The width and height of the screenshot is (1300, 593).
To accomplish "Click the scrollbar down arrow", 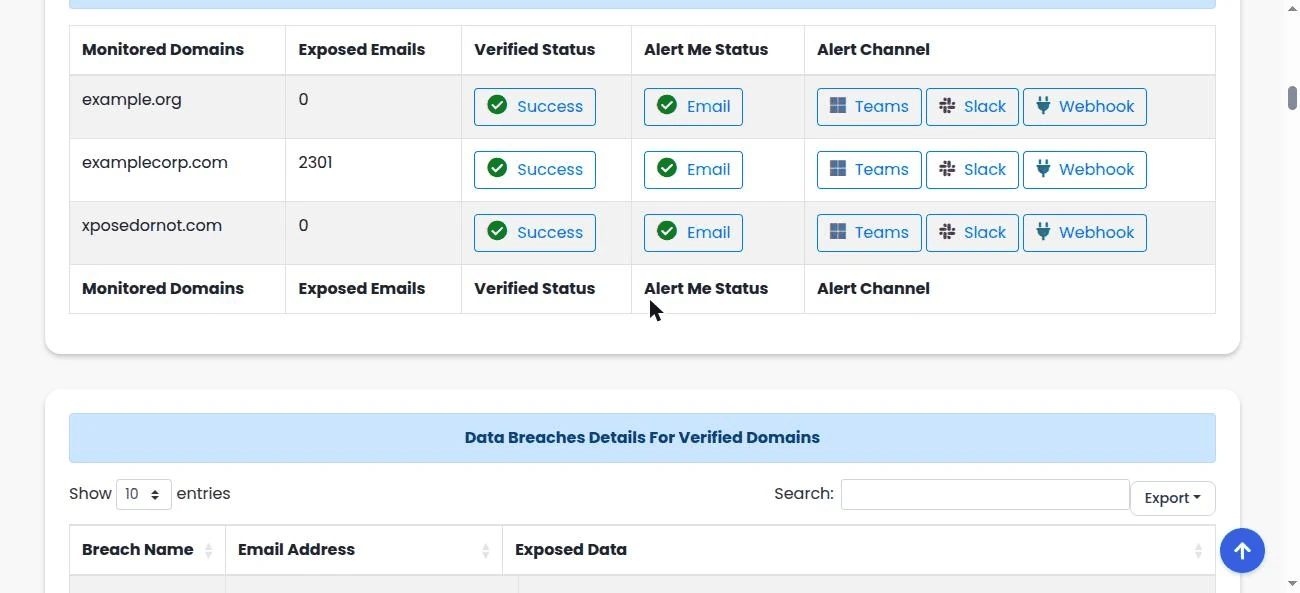I will point(1292,583).
